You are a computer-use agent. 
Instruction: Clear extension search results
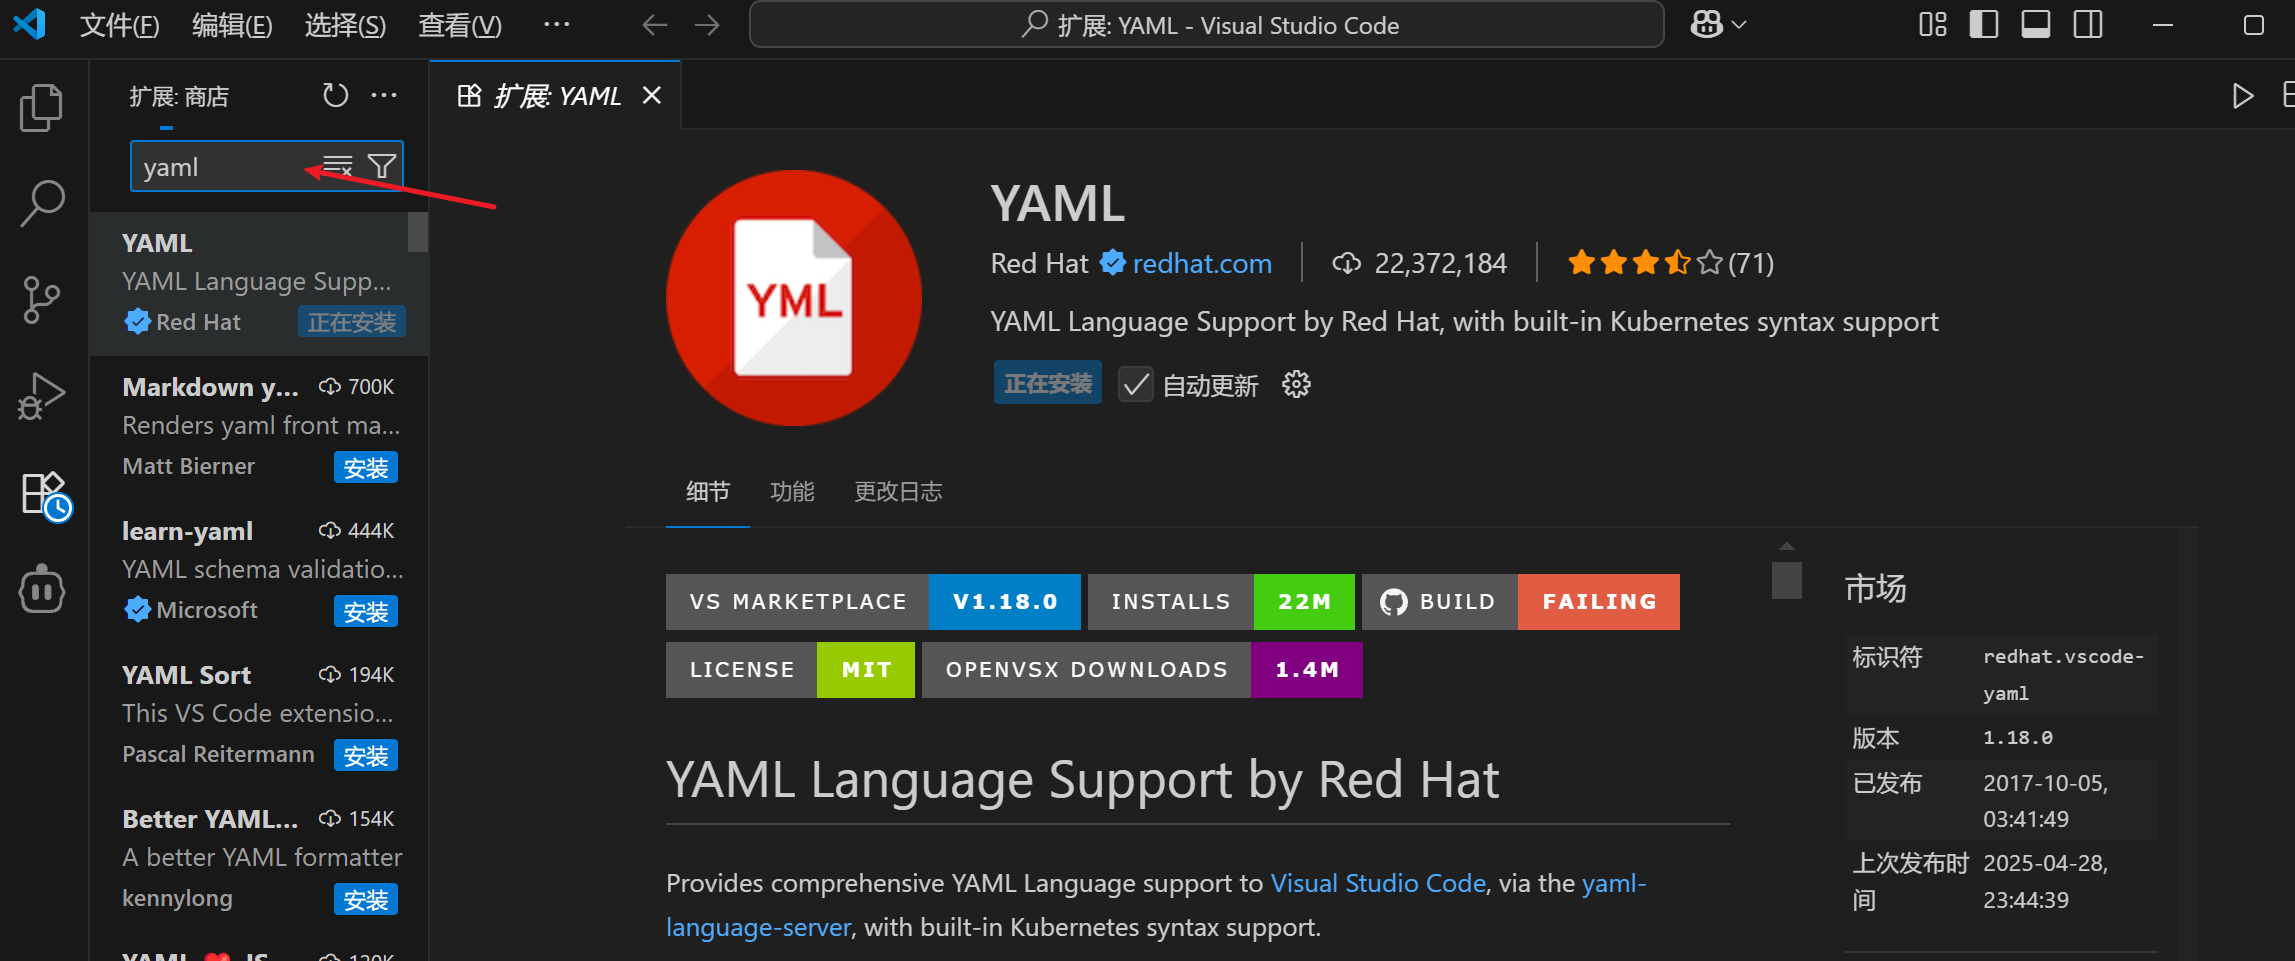pyautogui.click(x=338, y=166)
